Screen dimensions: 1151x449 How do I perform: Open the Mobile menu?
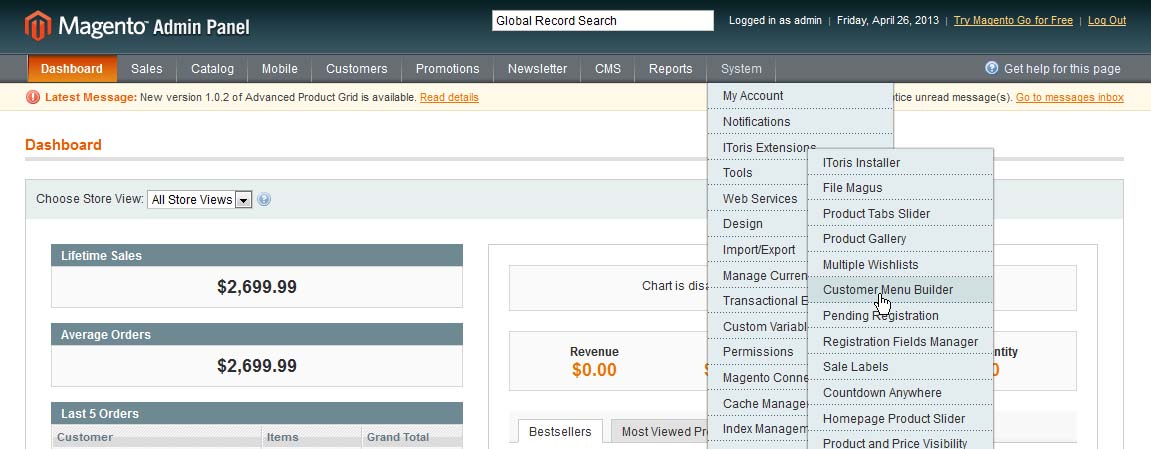(280, 69)
